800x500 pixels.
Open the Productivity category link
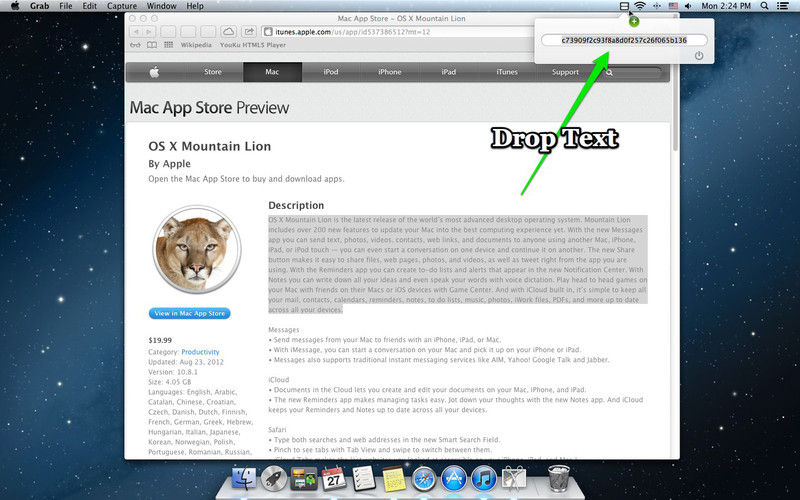(200, 352)
